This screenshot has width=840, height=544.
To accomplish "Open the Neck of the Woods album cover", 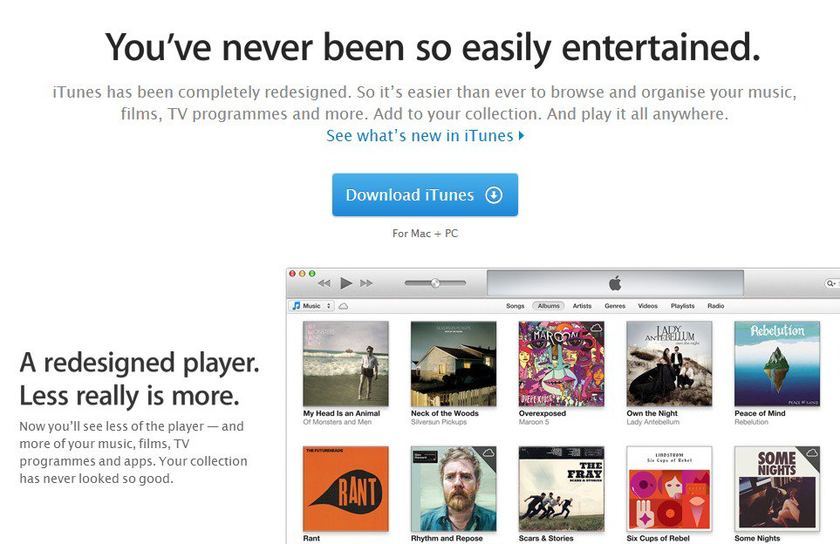I will [x=453, y=363].
